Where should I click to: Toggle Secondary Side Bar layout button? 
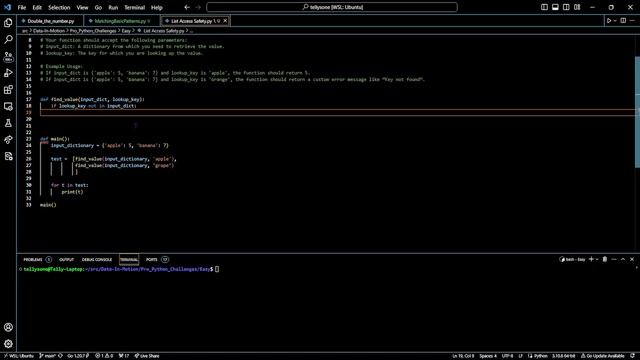click(566, 7)
